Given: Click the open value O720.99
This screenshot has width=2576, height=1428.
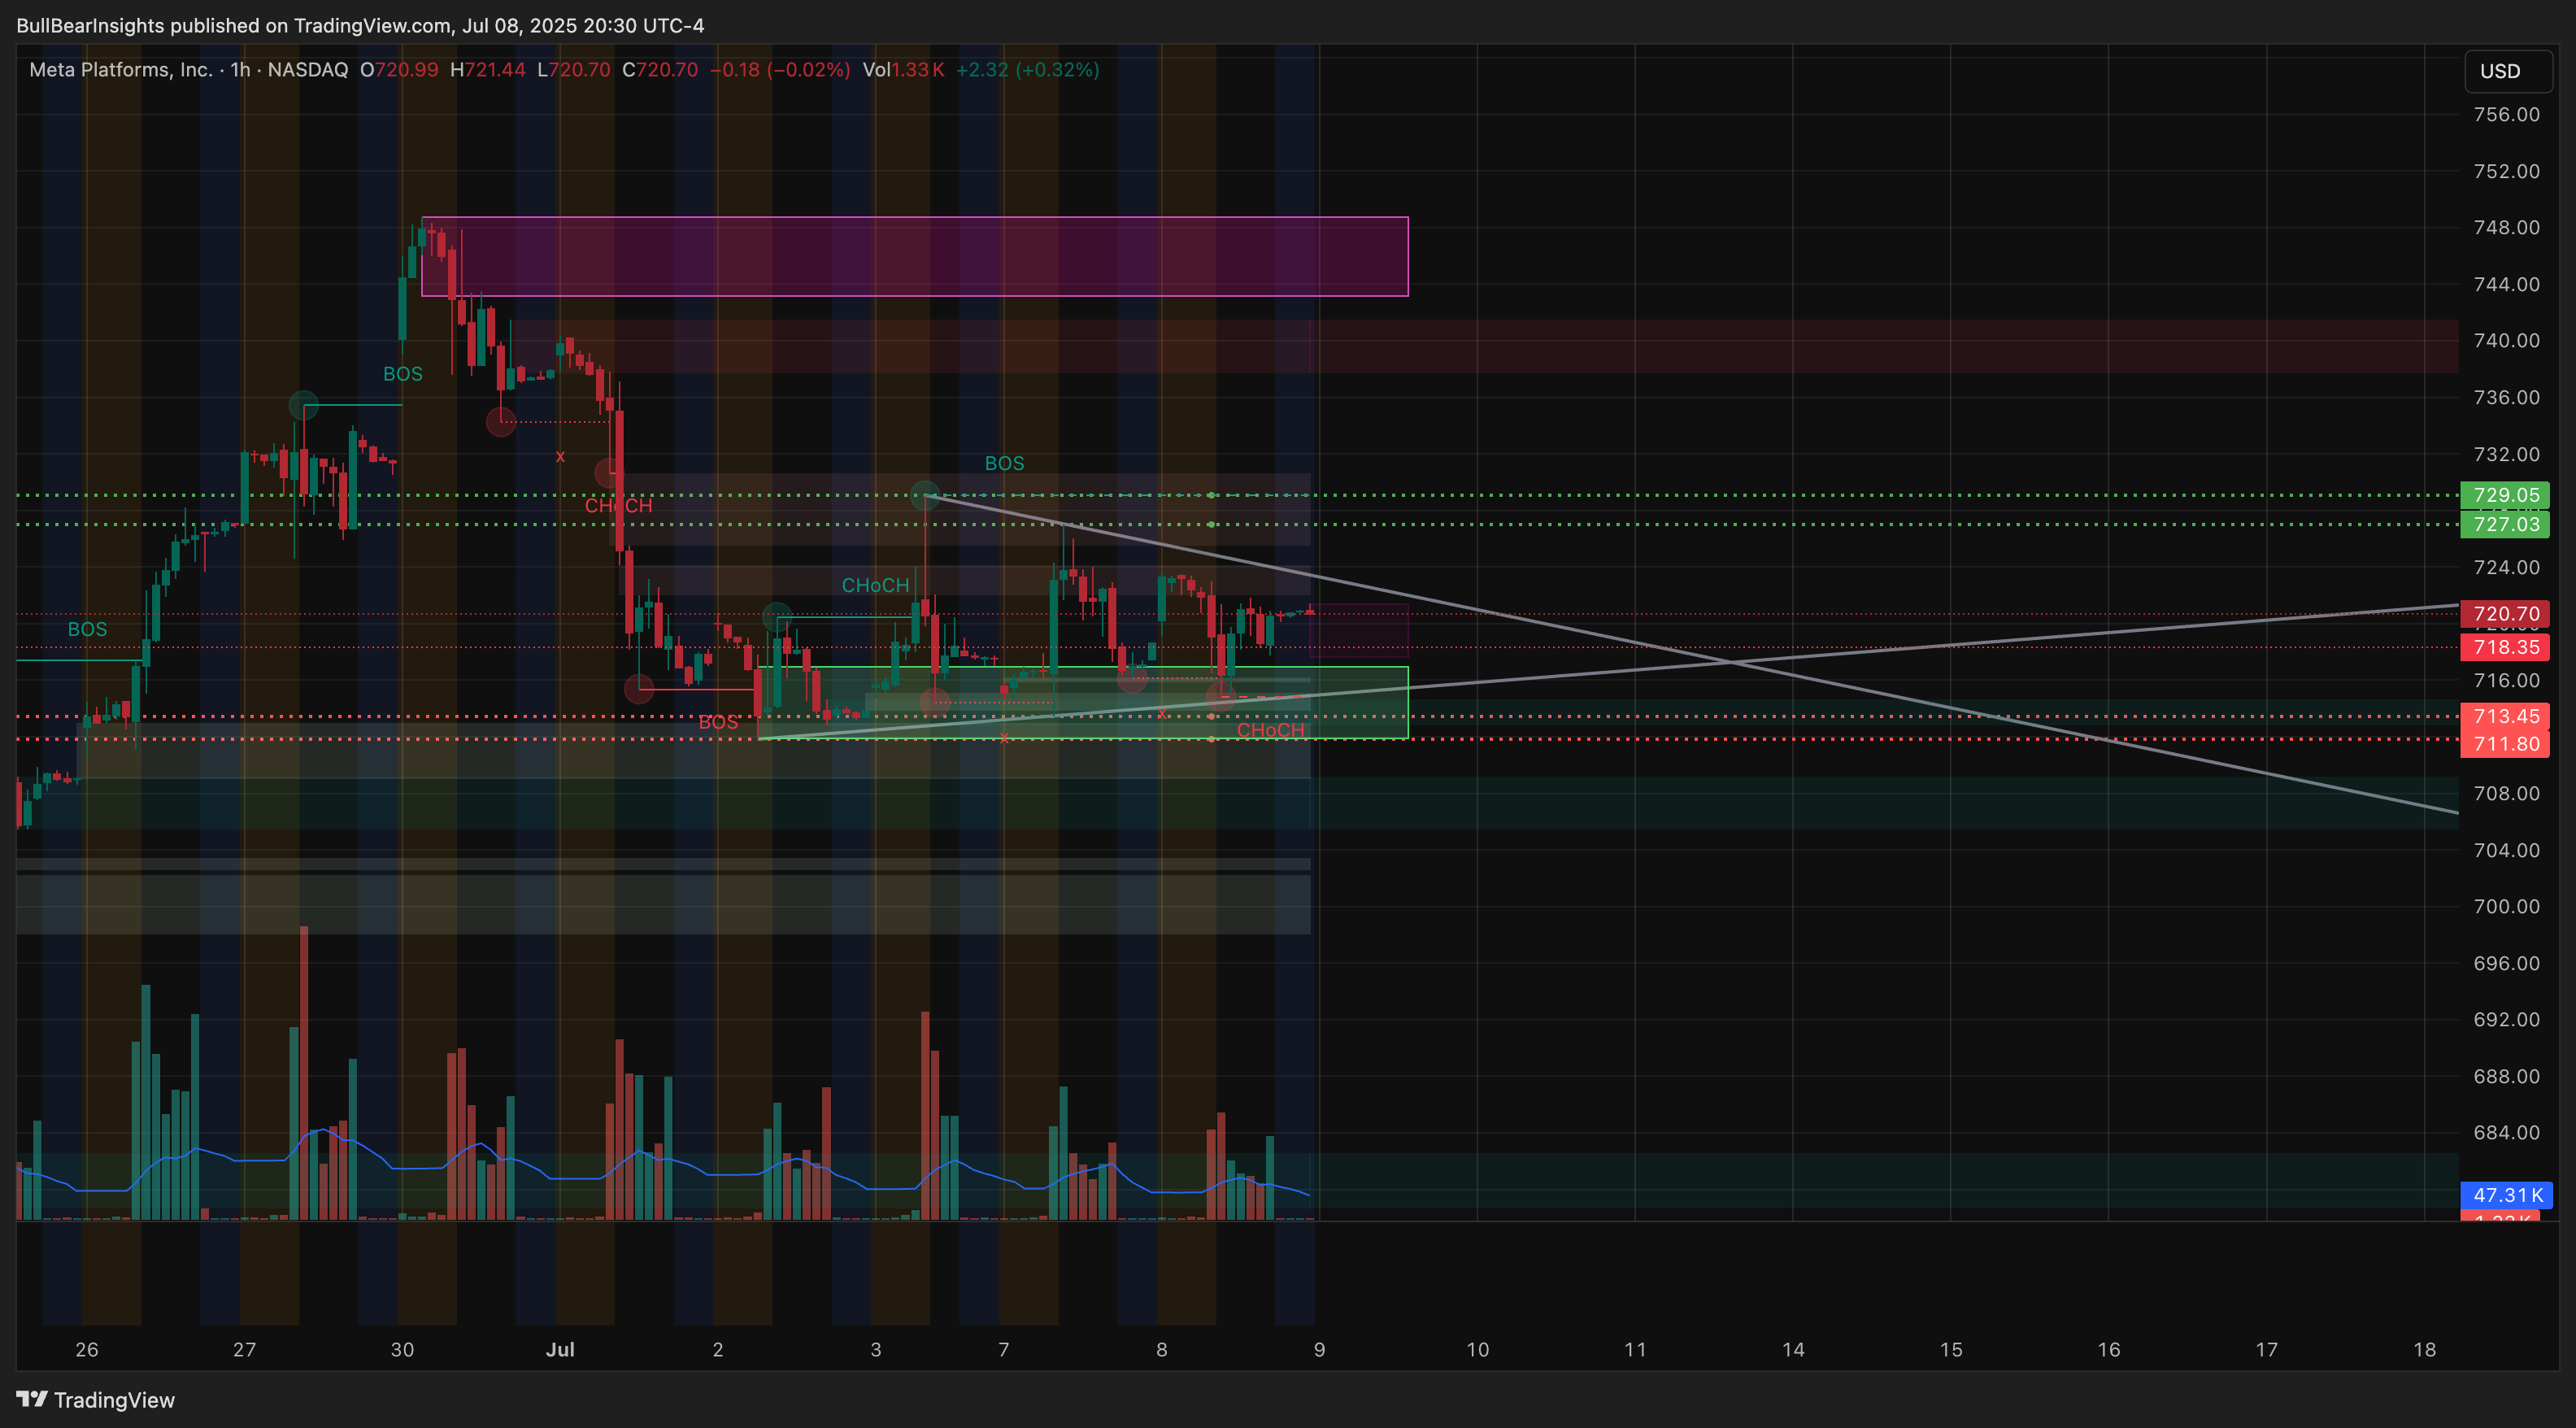Looking at the screenshot, I should click(399, 70).
